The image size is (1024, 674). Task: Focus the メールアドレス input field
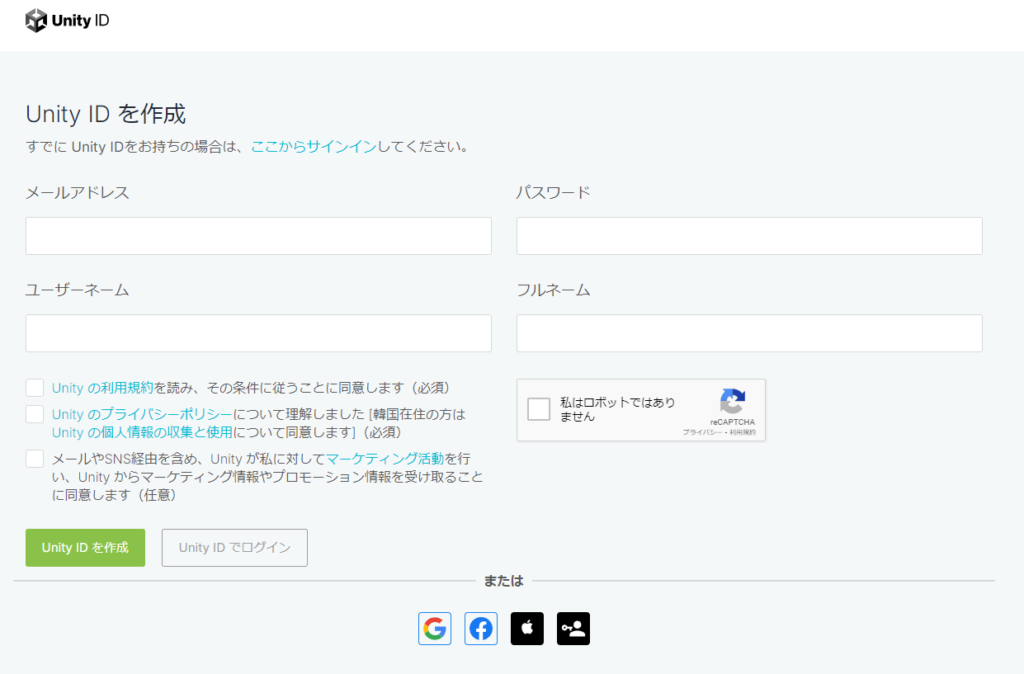259,236
